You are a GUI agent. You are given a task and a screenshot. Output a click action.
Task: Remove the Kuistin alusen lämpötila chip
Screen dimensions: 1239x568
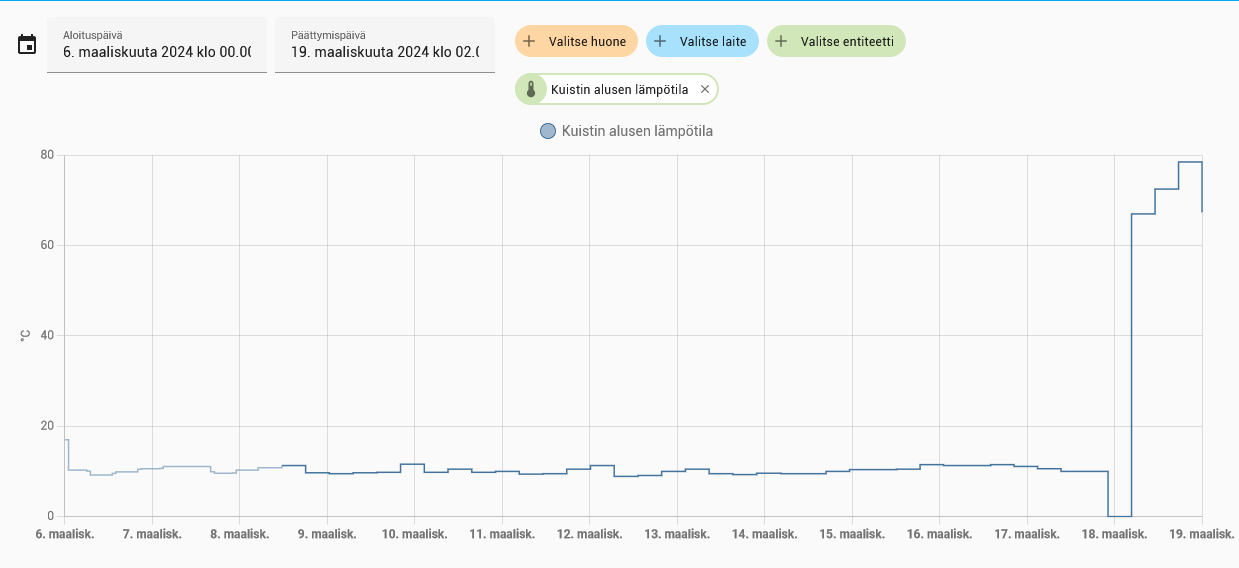[x=704, y=90]
